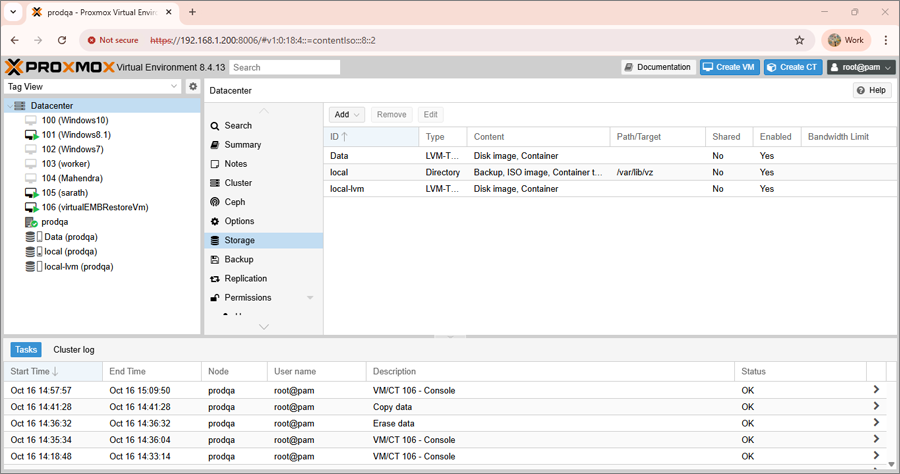900x474 pixels.
Task: Open the Documentation link button
Action: pyautogui.click(x=657, y=67)
